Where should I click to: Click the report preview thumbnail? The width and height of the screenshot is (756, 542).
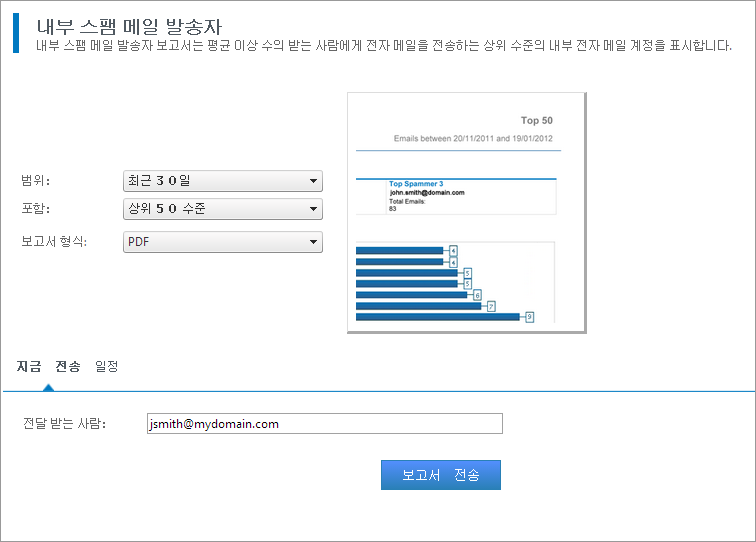tap(466, 212)
